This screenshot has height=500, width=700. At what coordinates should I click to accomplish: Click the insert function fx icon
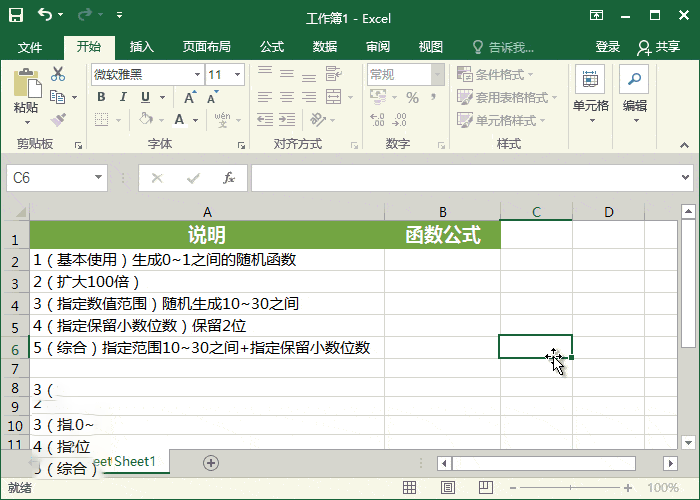229,178
